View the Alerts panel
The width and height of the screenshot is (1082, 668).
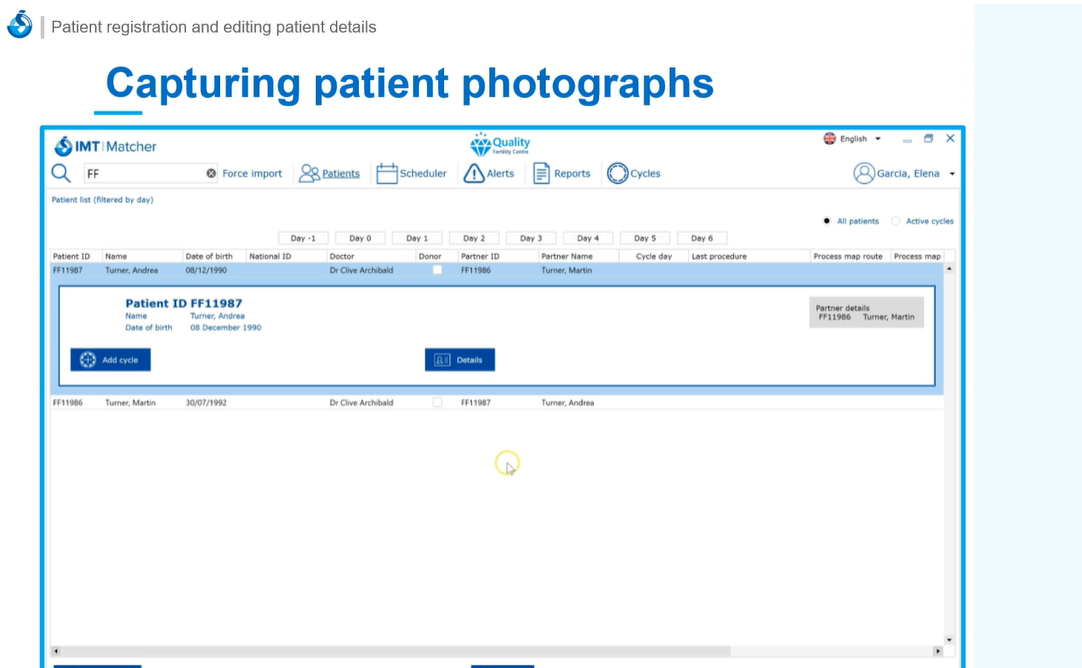(488, 174)
